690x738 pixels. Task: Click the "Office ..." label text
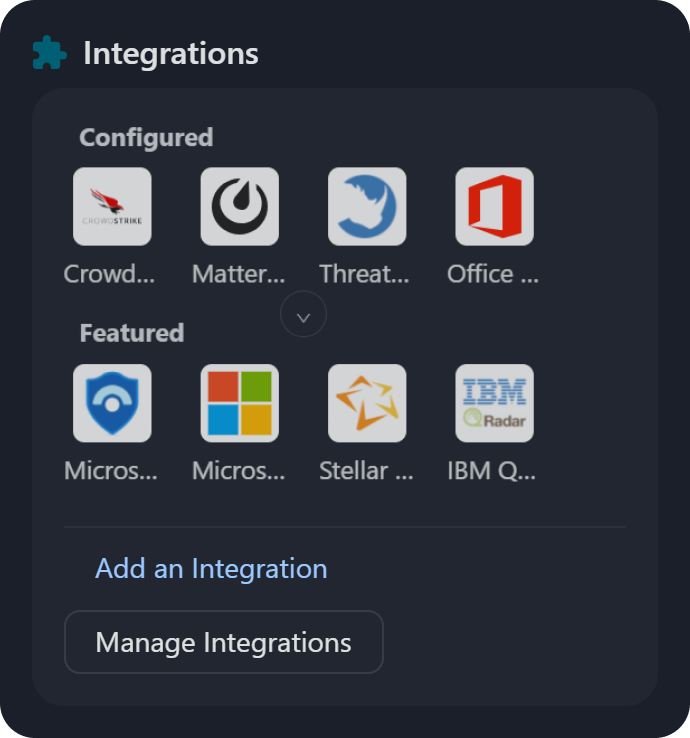[493, 274]
